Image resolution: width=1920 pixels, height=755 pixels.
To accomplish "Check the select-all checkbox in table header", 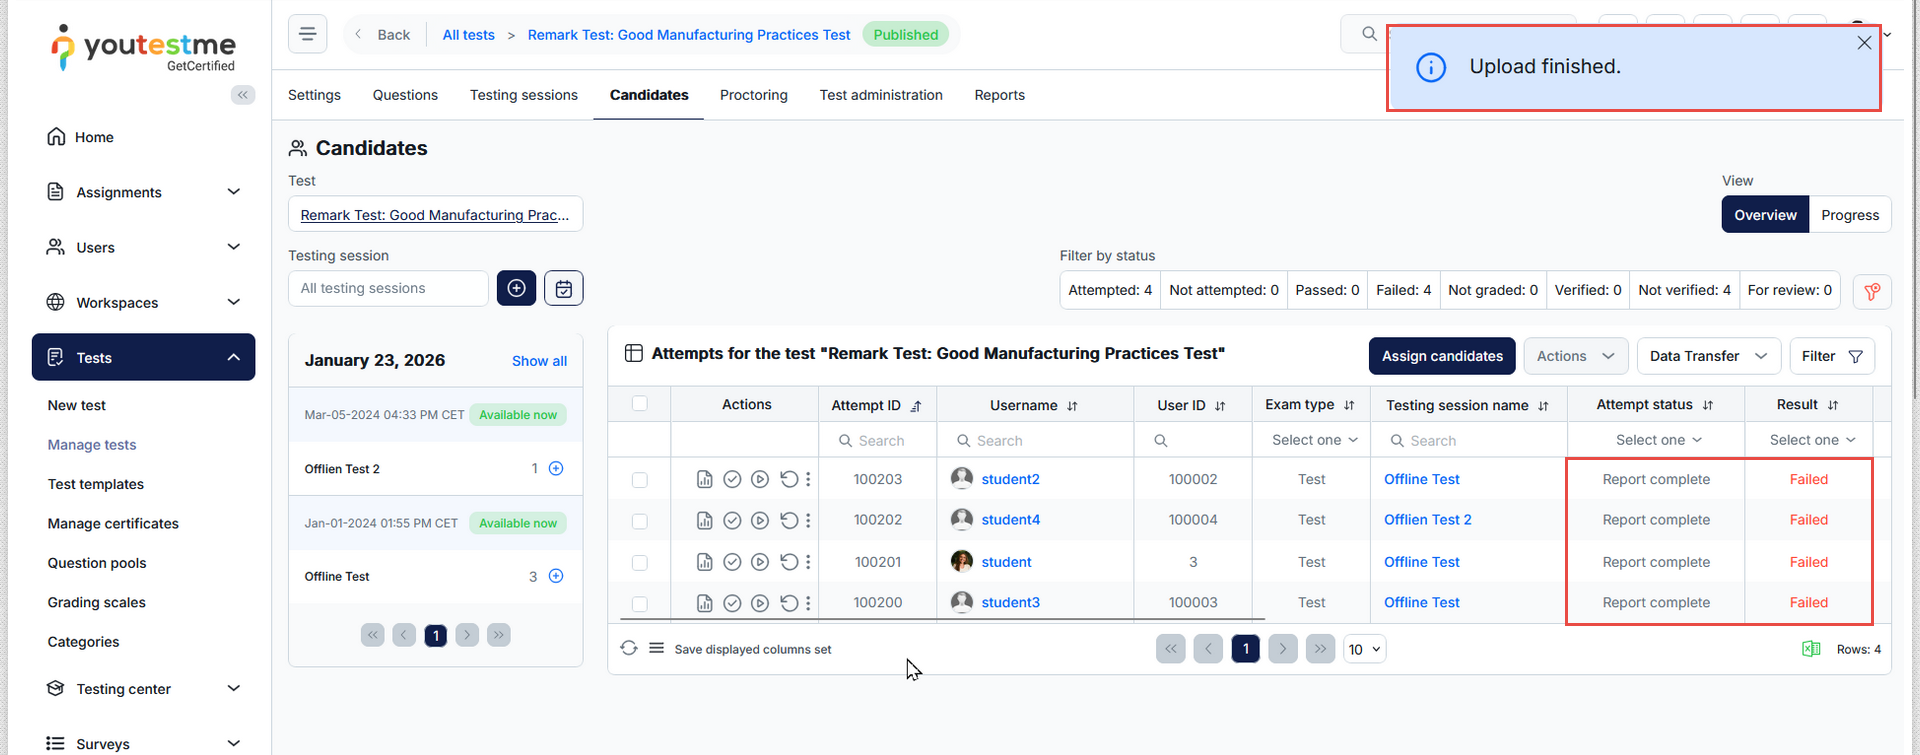I will (x=640, y=404).
